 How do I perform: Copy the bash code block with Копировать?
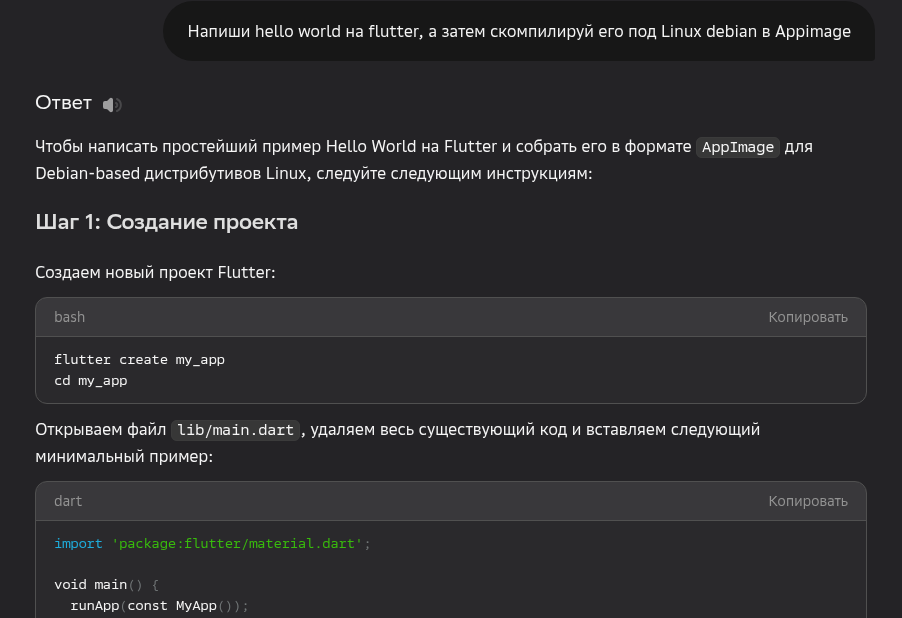click(807, 317)
